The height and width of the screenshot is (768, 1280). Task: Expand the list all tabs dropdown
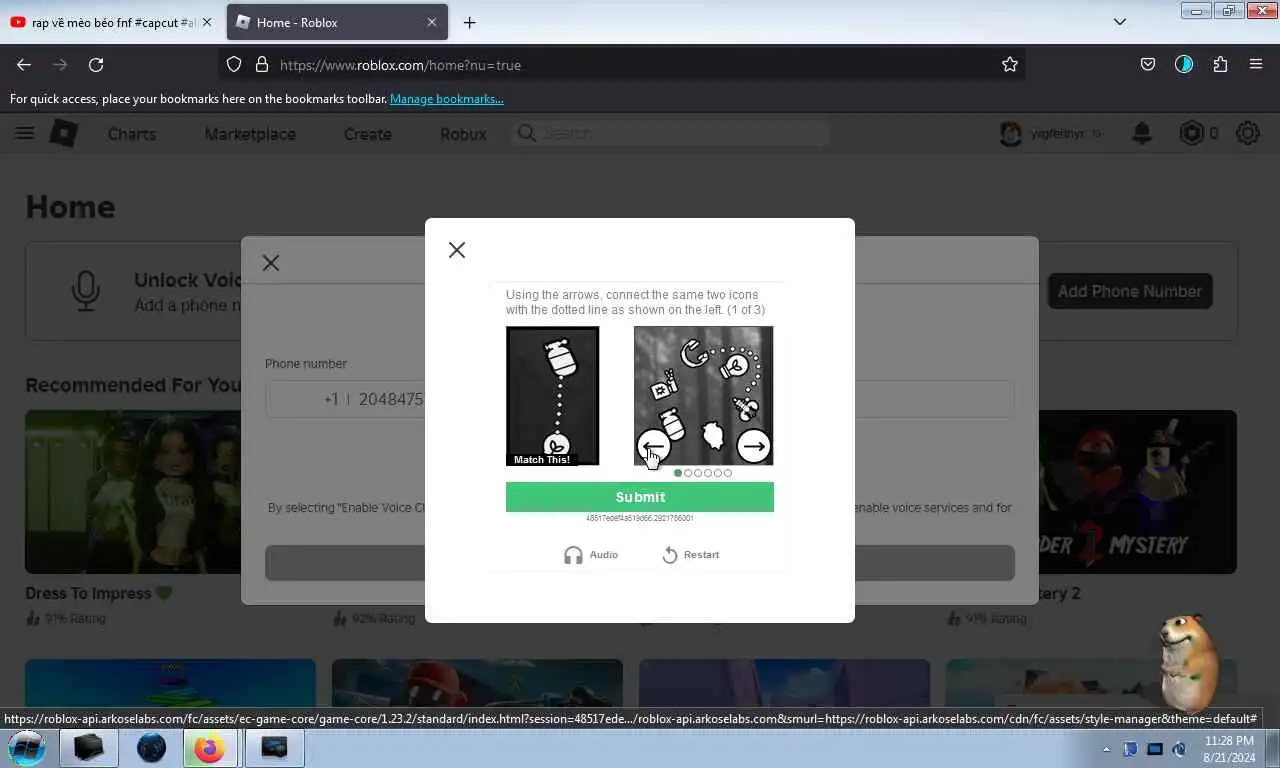click(1120, 22)
